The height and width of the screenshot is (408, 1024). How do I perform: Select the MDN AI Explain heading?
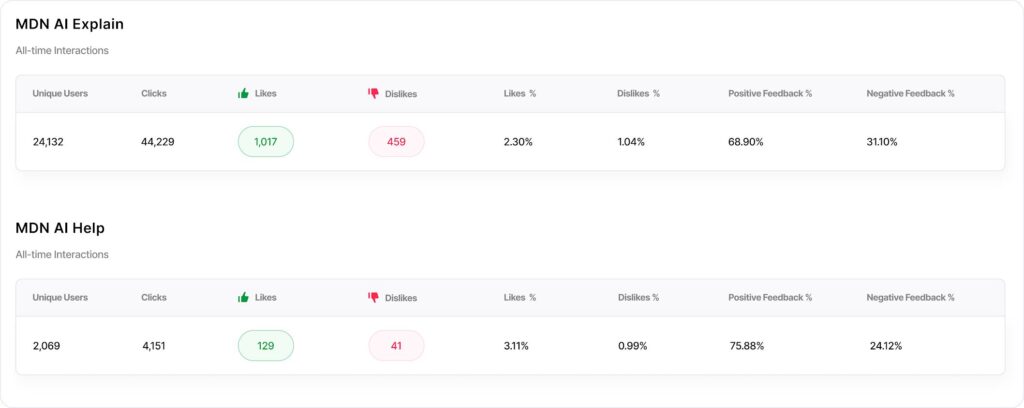coord(70,24)
